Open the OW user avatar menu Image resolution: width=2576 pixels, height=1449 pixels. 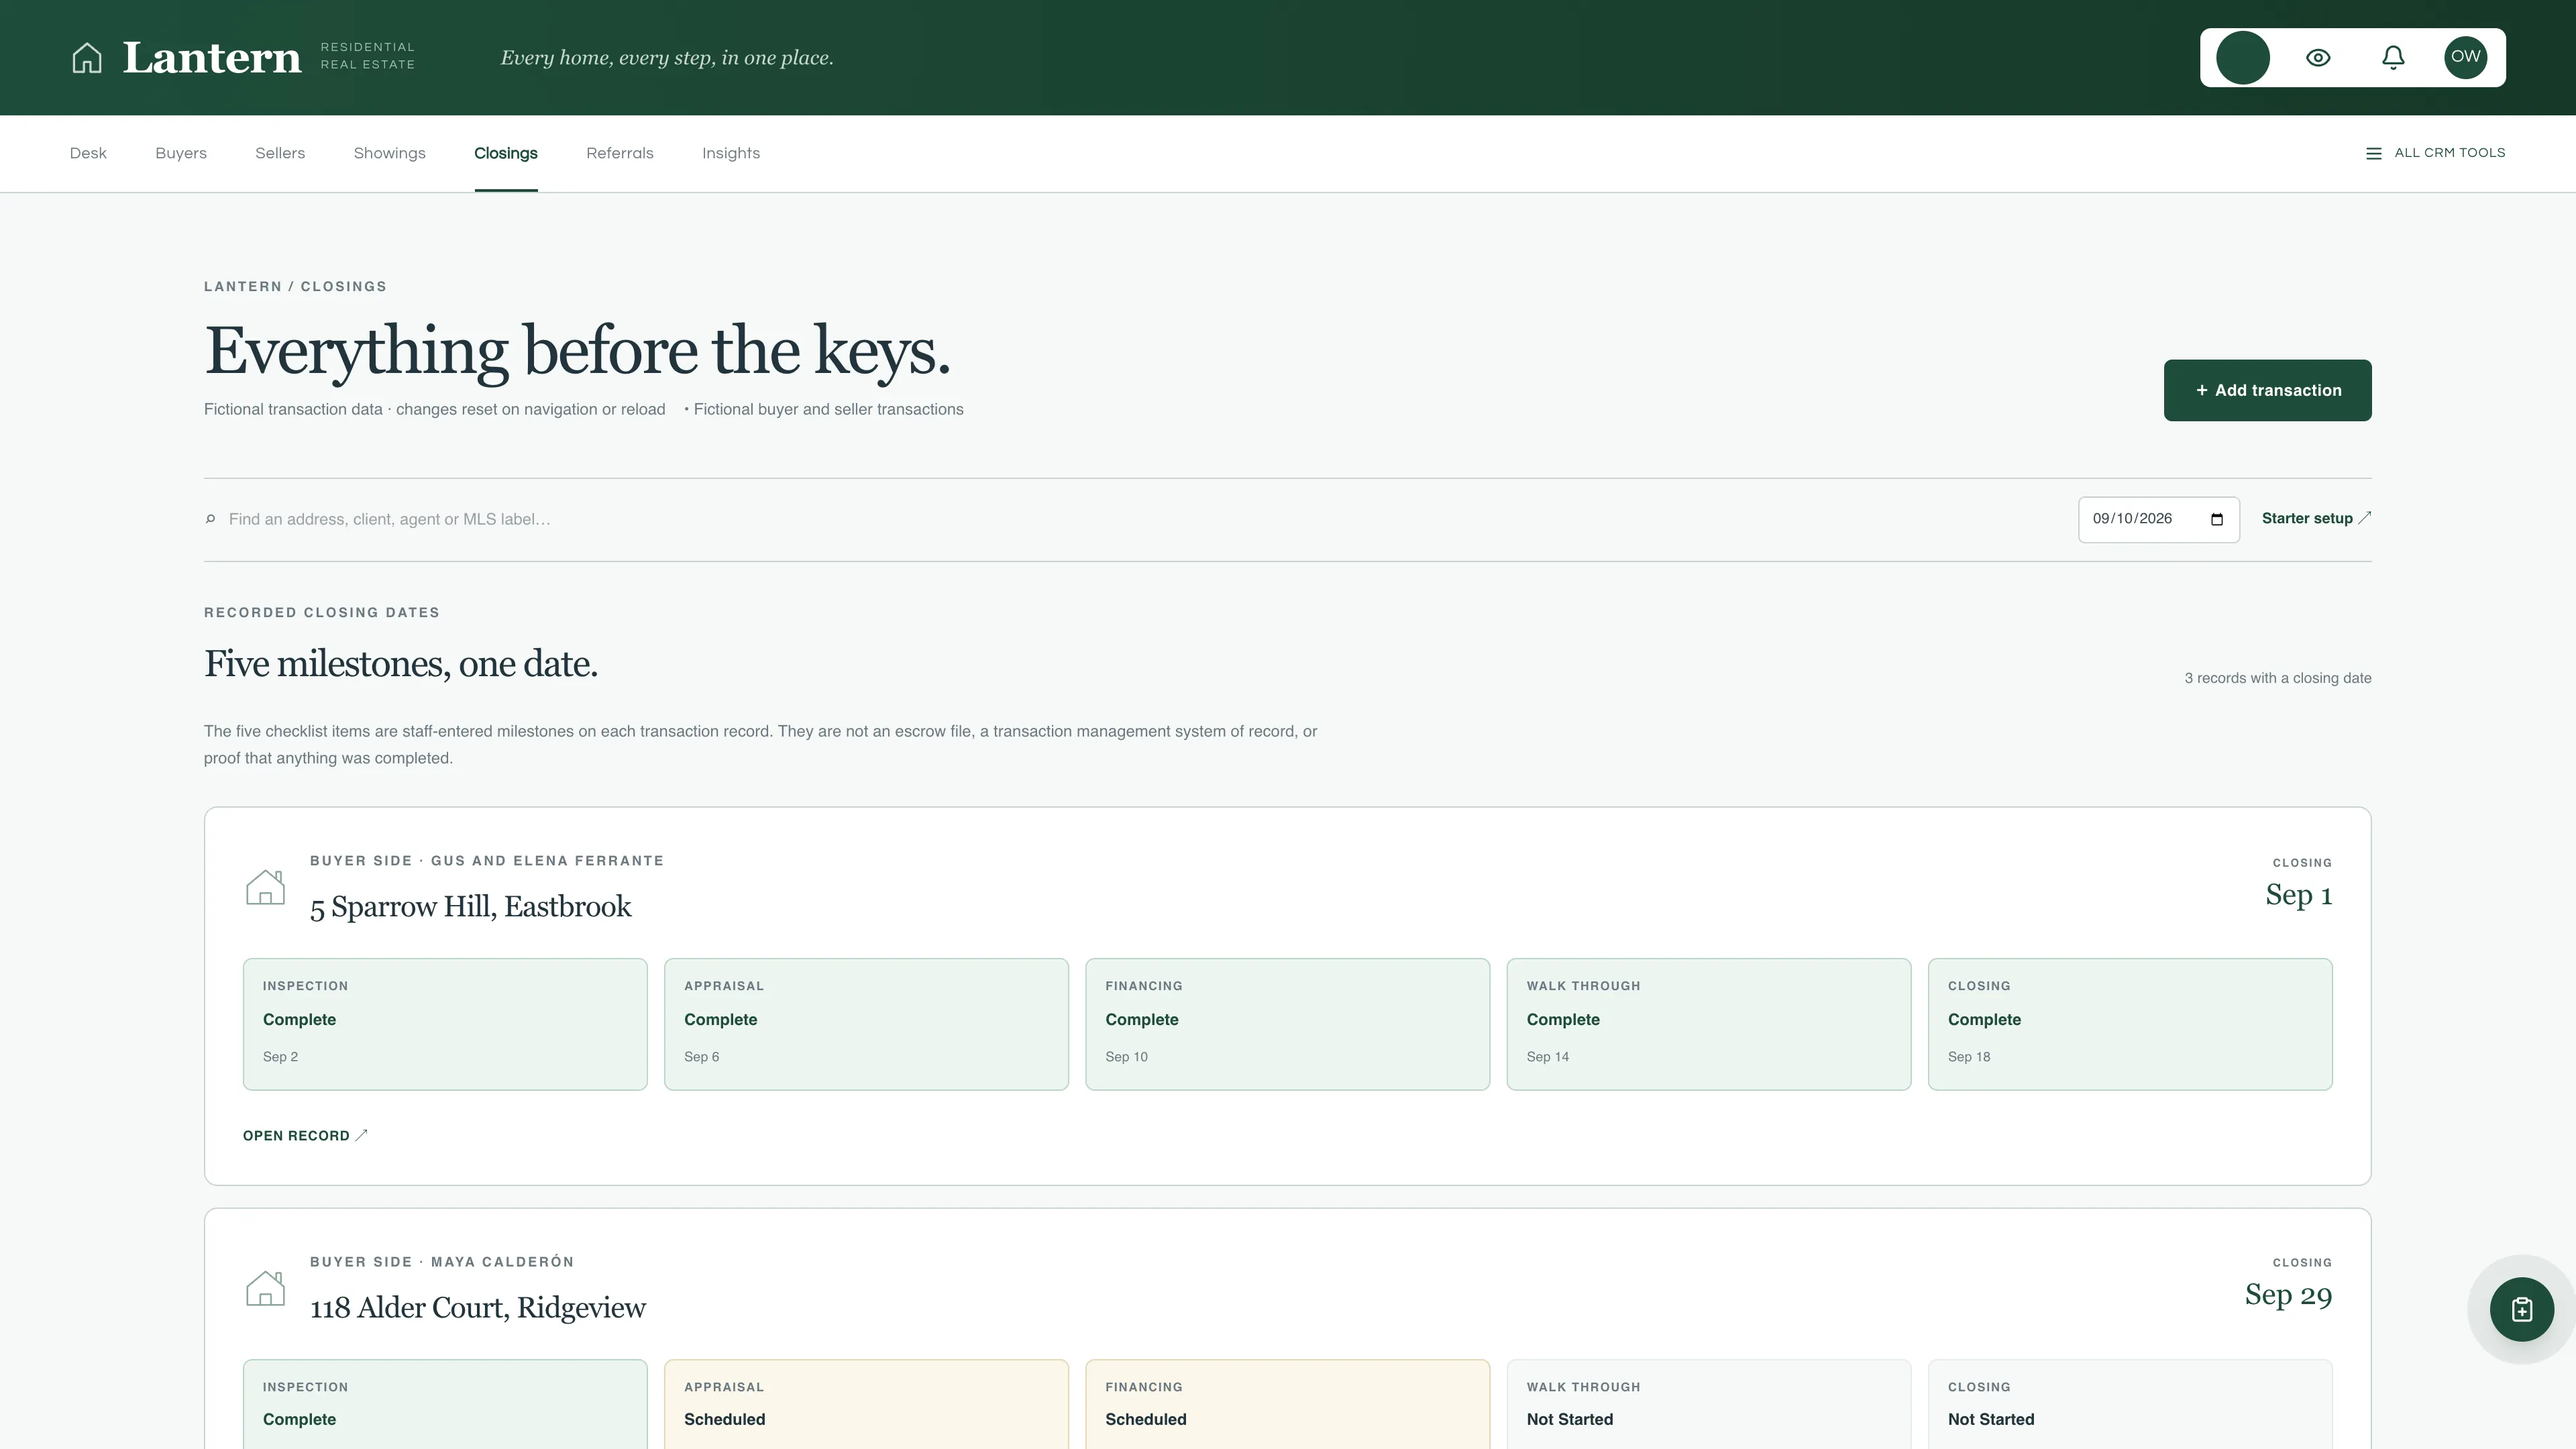click(x=2466, y=57)
